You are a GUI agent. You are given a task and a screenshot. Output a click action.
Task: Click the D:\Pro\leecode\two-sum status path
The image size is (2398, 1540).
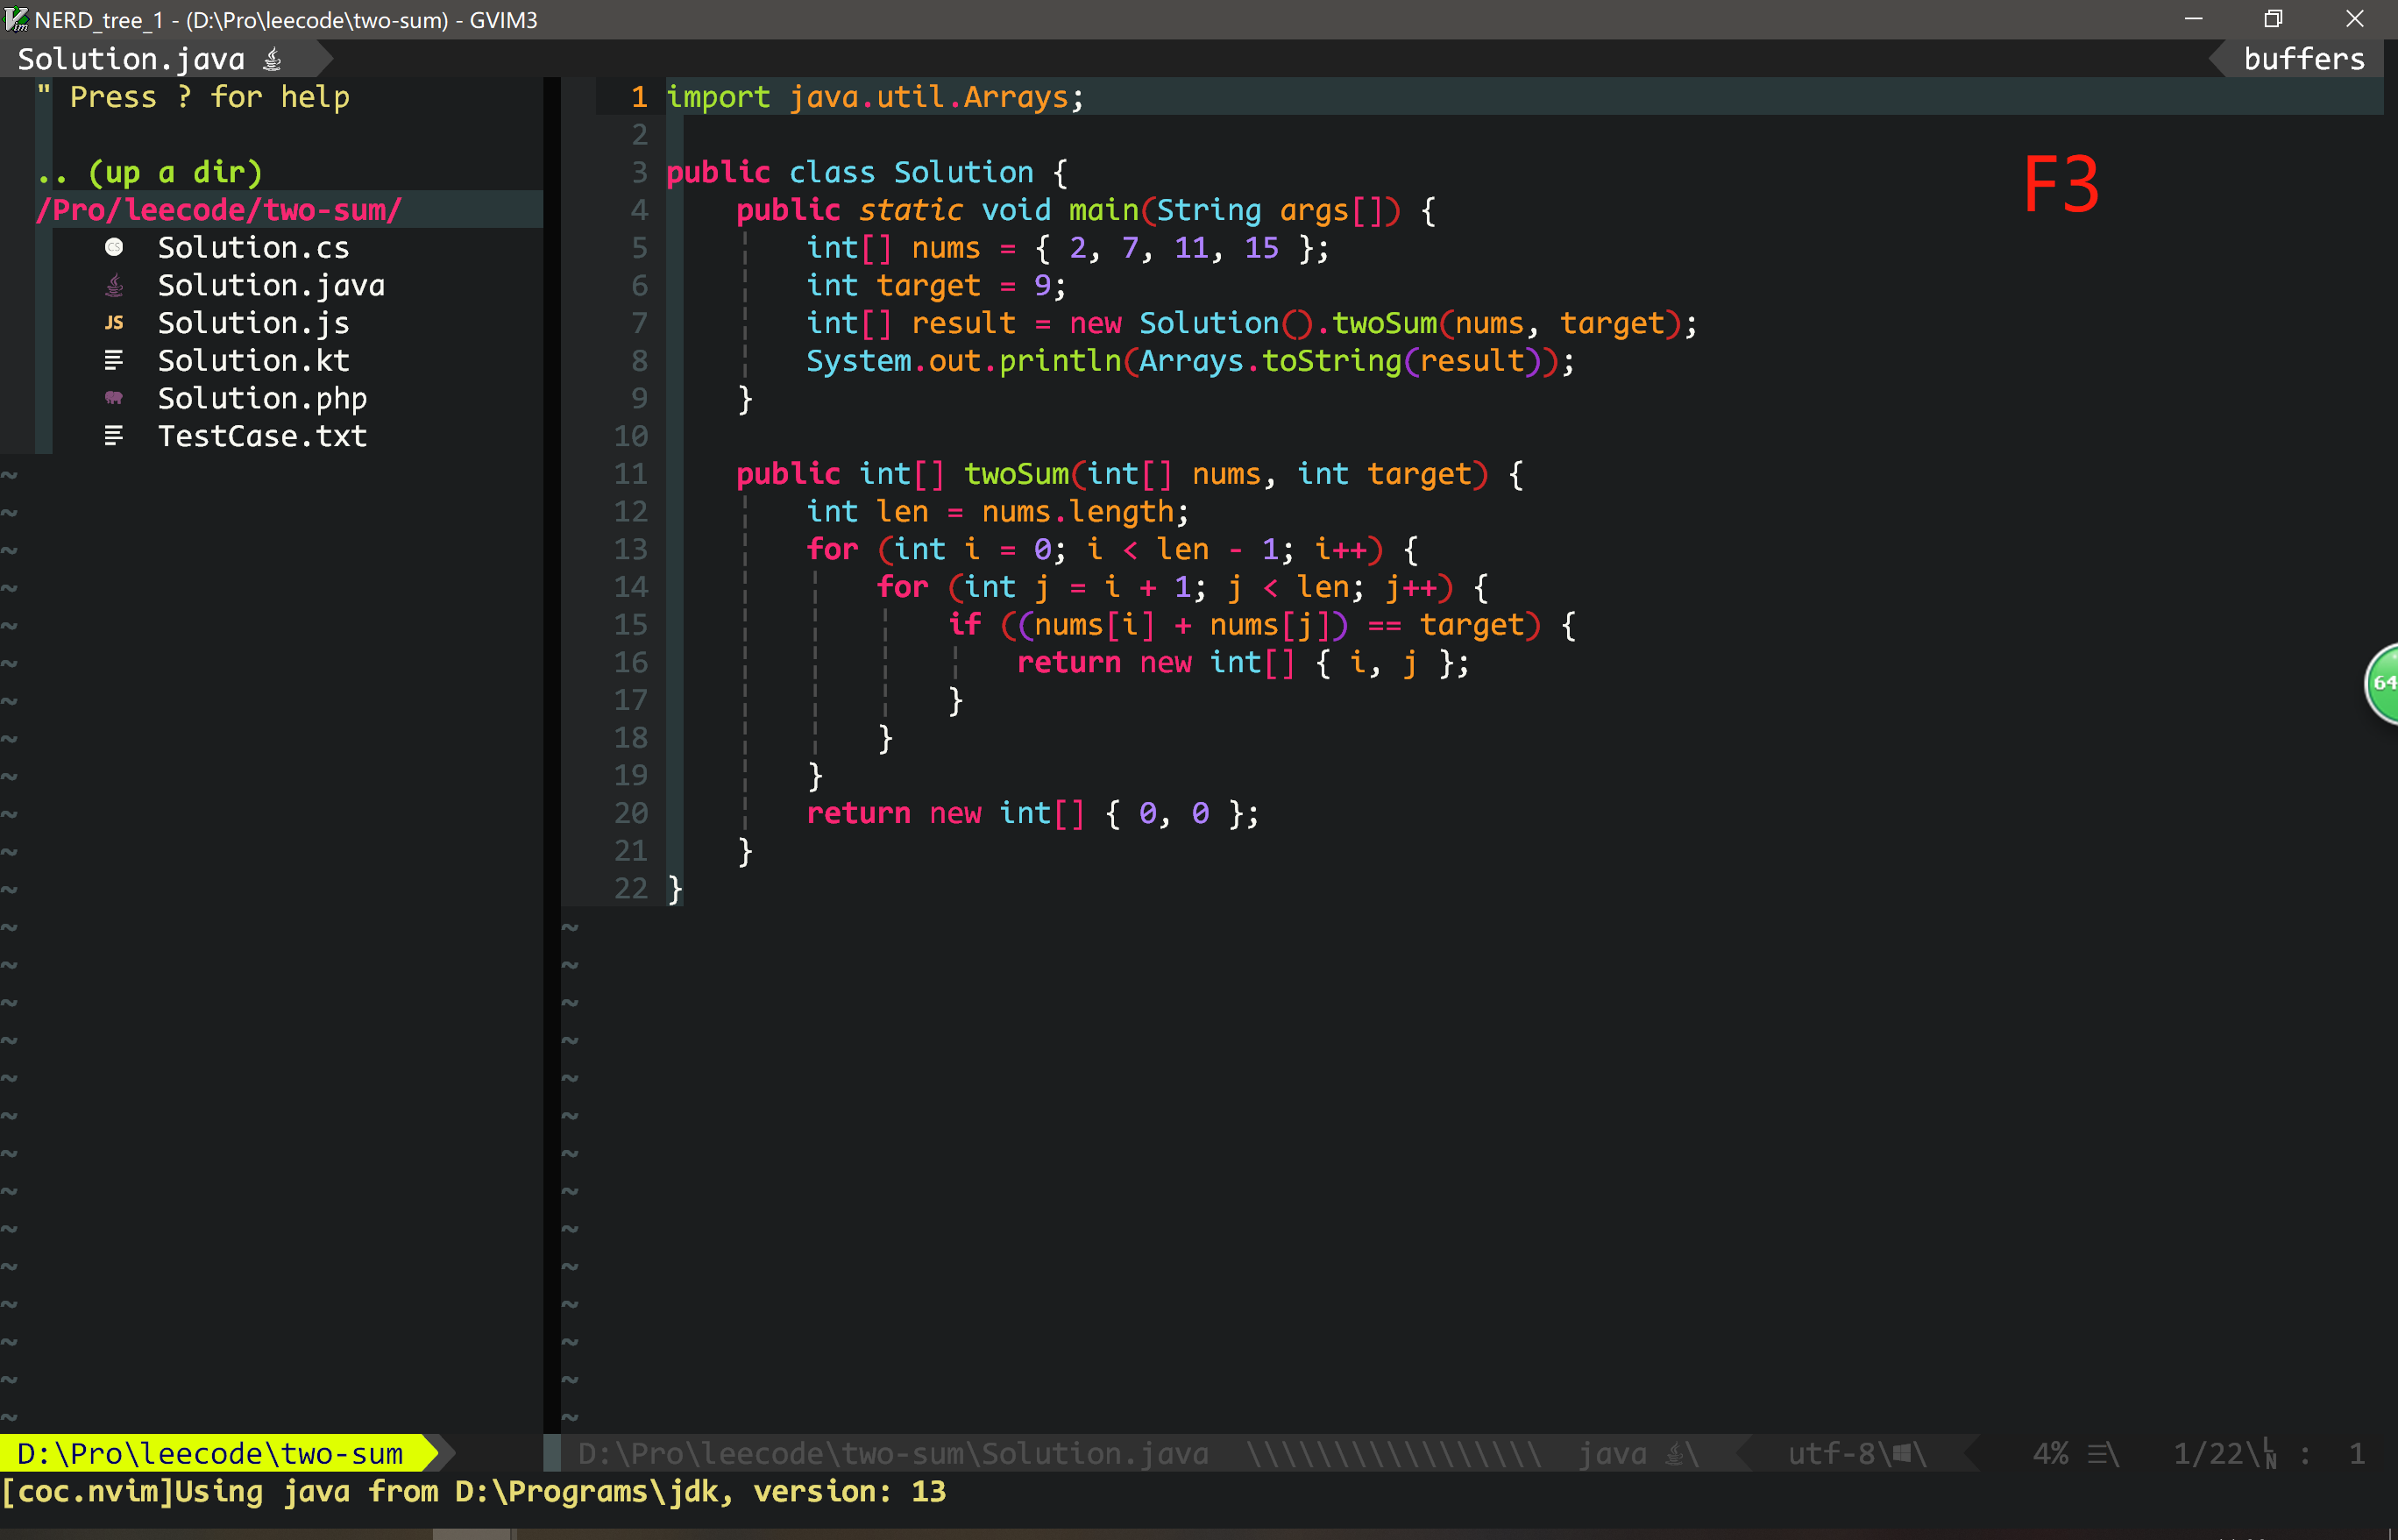(x=210, y=1453)
